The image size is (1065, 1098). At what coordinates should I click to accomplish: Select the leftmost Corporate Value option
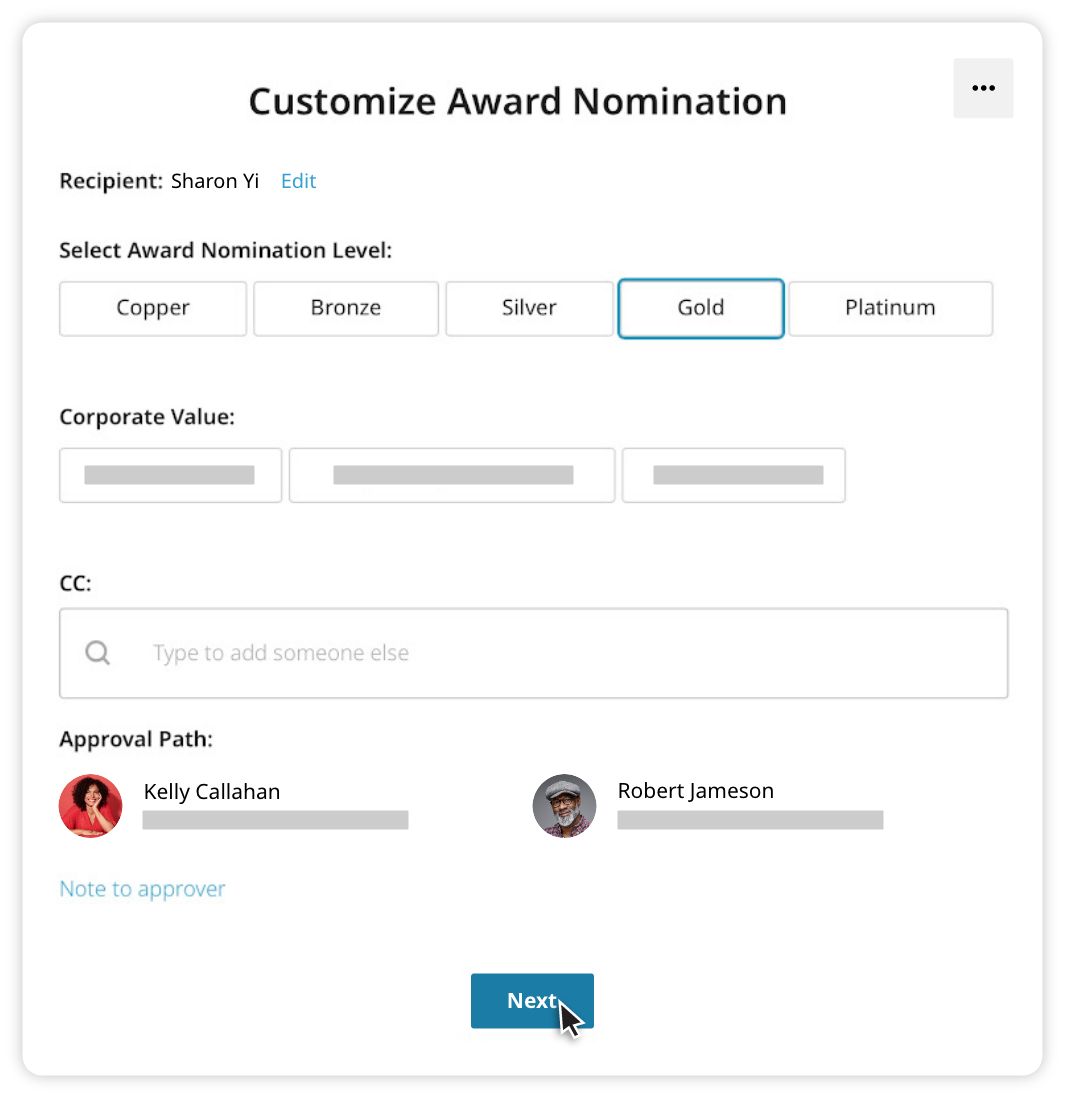point(170,475)
